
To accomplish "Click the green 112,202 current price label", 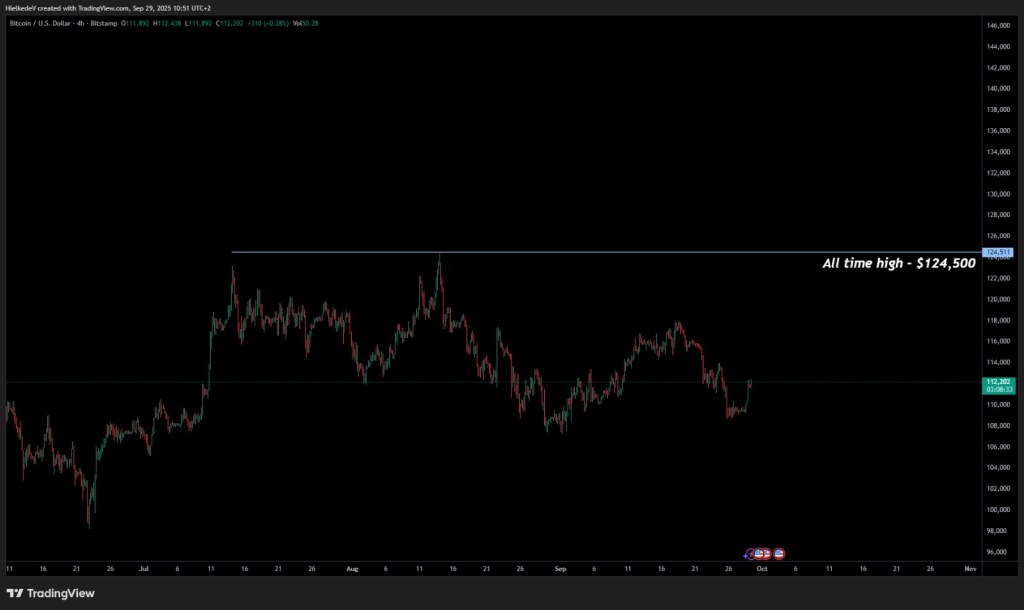I will click(x=999, y=384).
